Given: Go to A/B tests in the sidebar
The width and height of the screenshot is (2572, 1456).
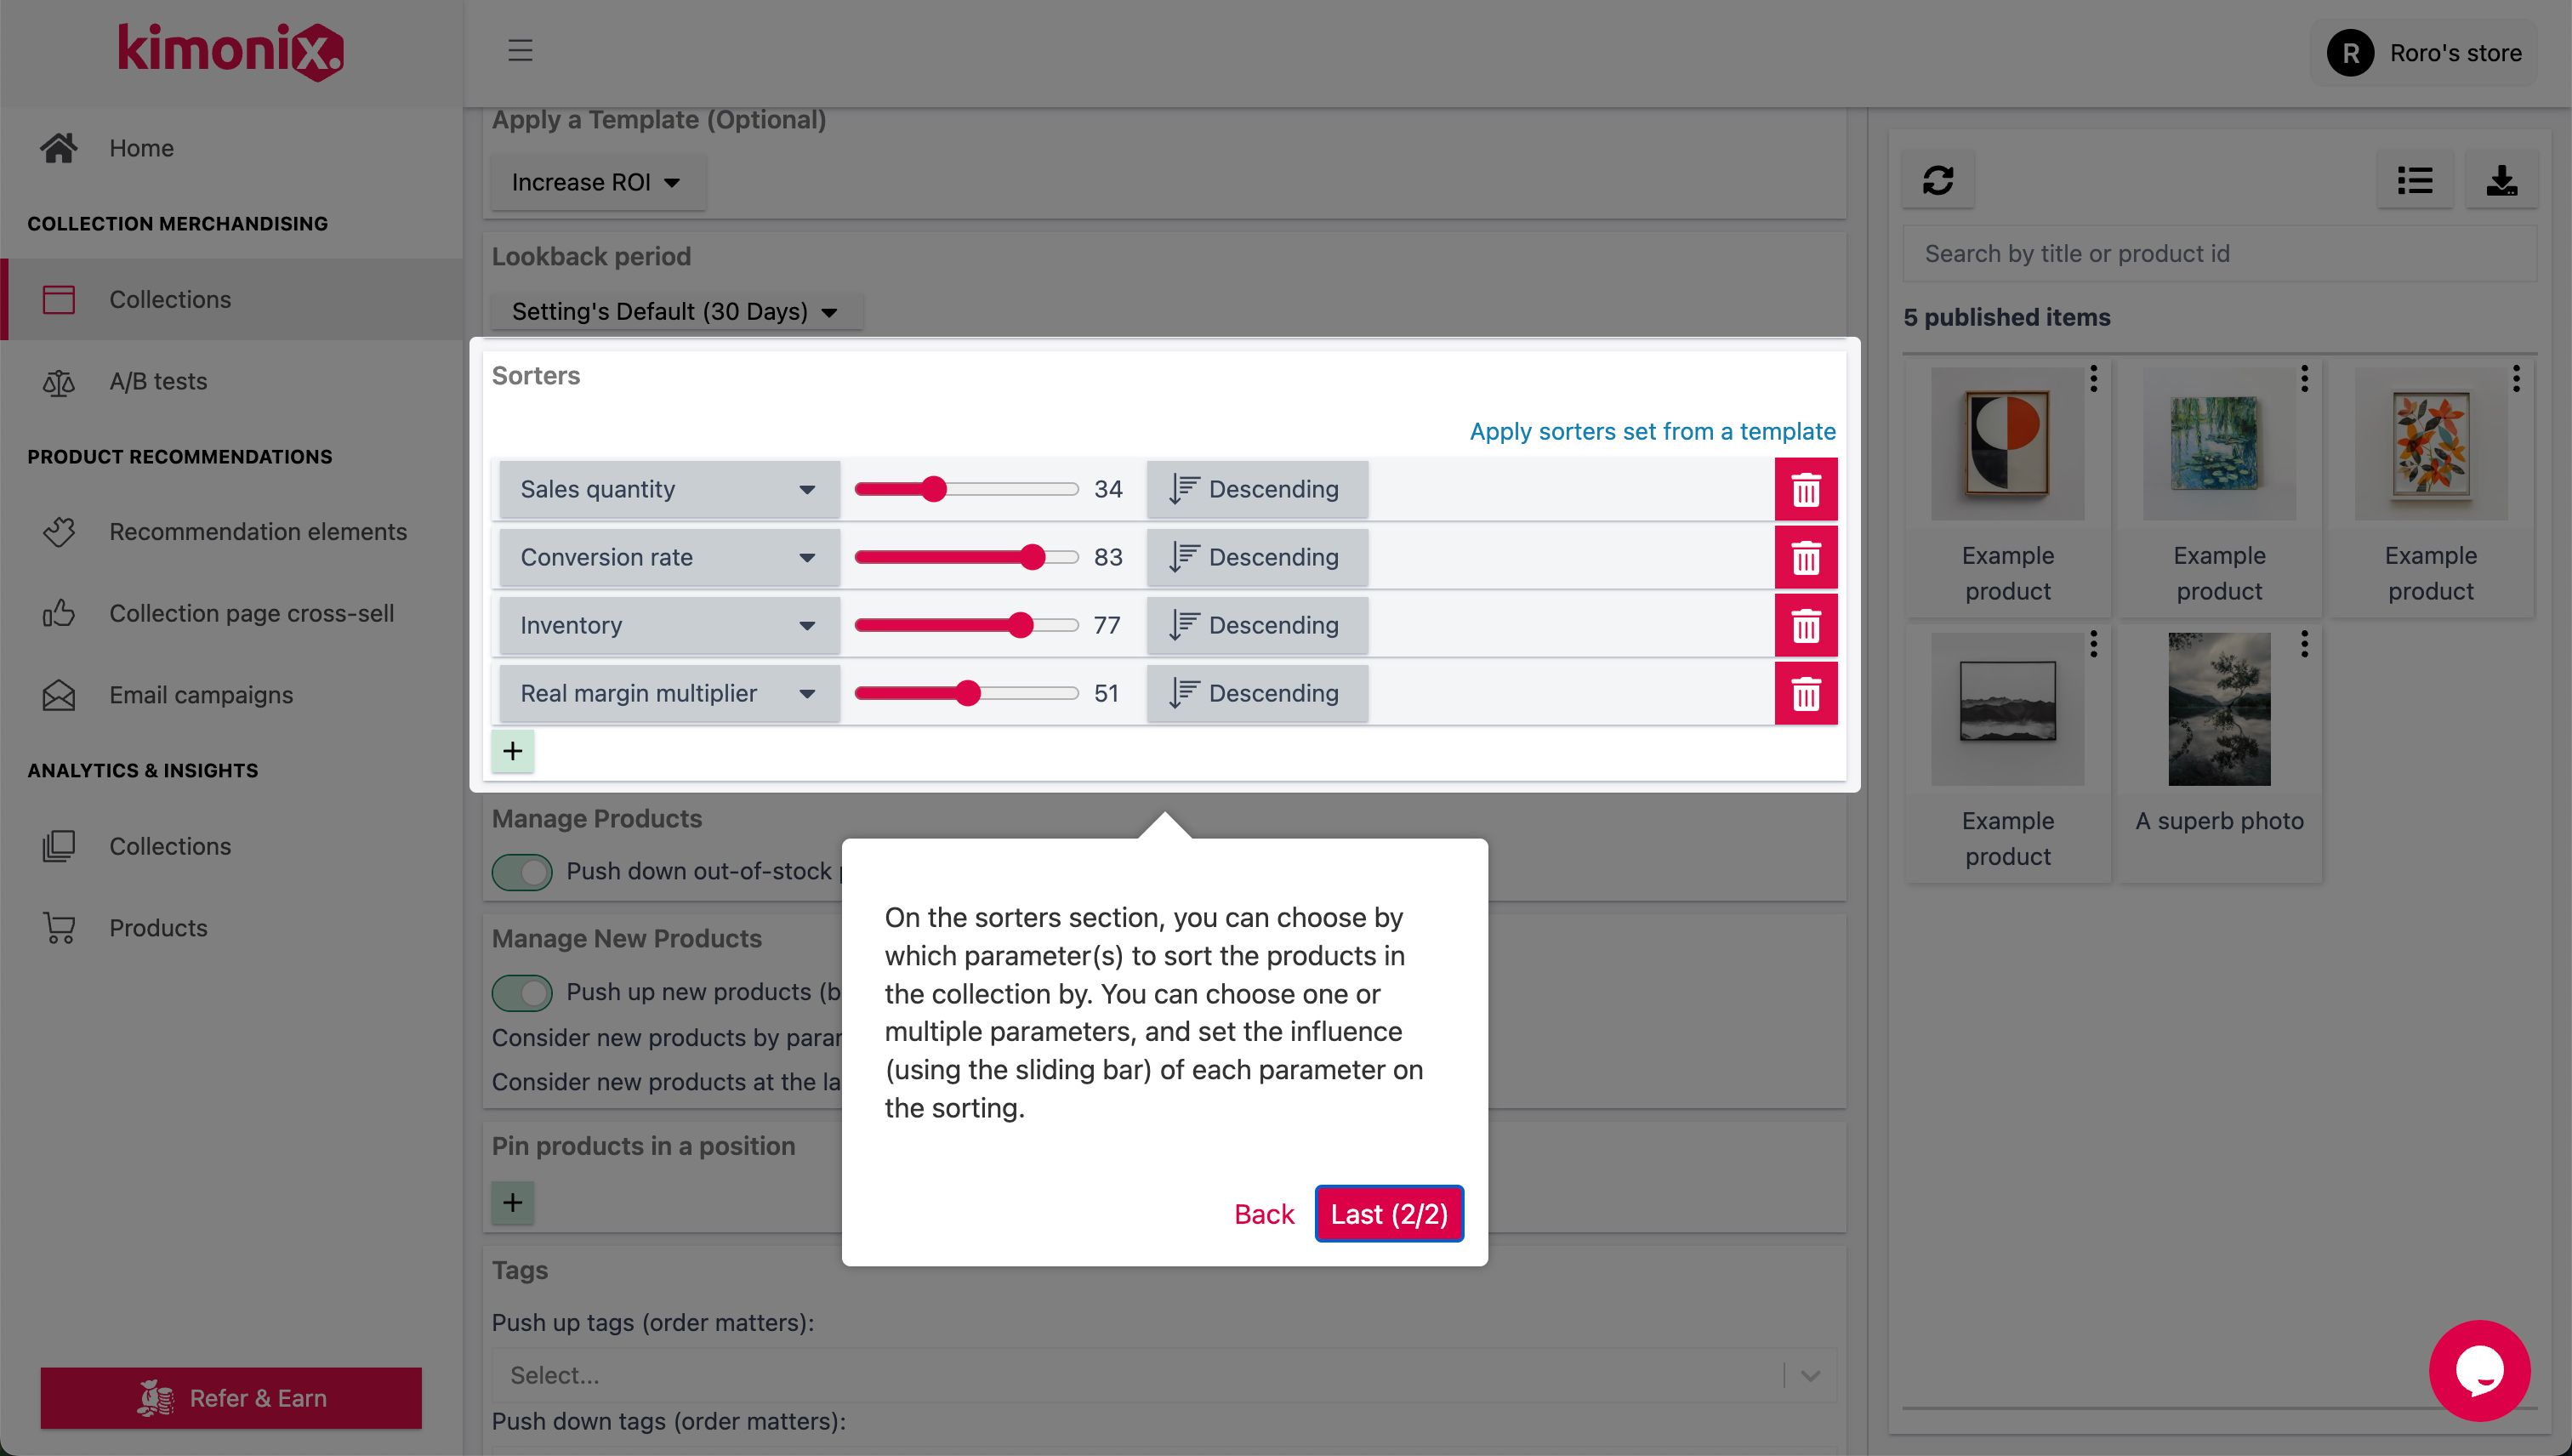Looking at the screenshot, I should (x=157, y=381).
